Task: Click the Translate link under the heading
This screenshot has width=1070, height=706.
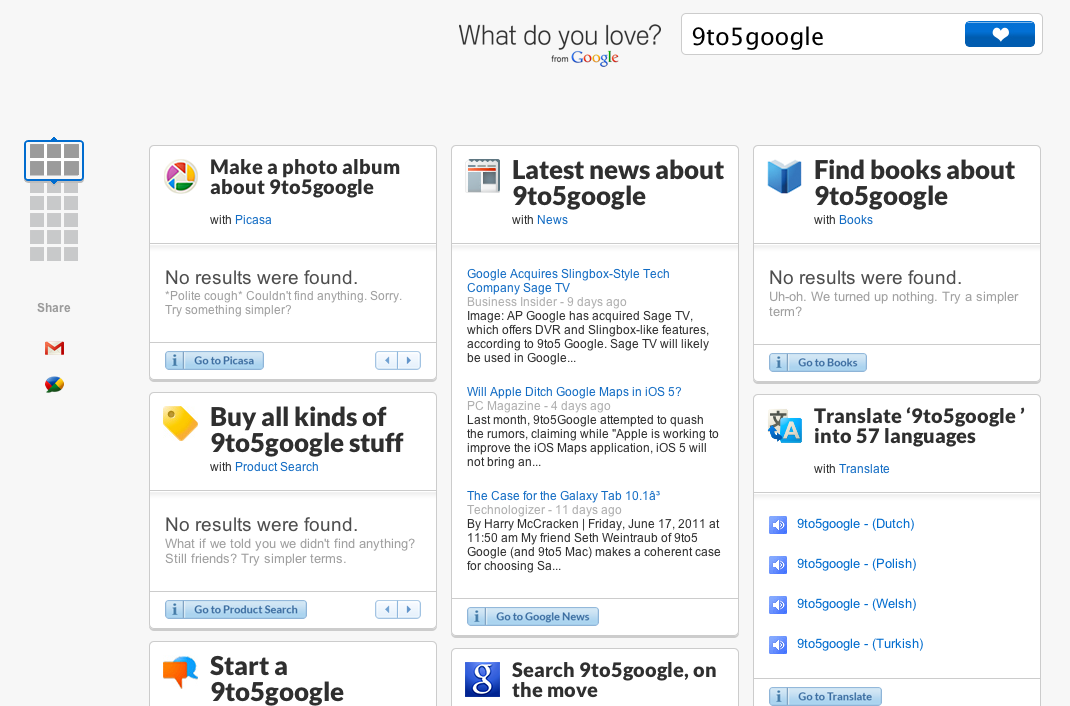Action: (864, 469)
